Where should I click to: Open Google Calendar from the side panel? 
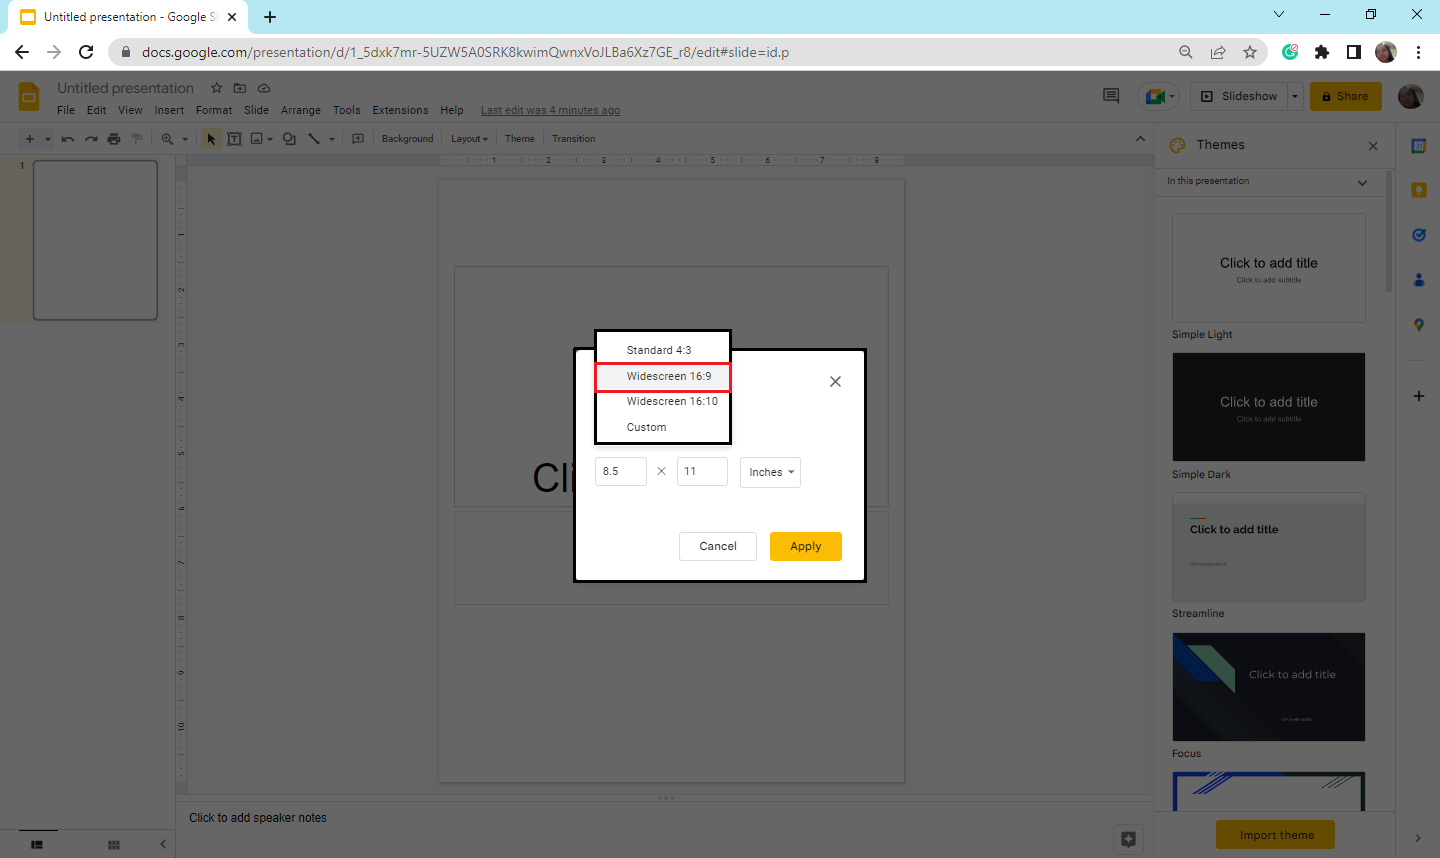(1418, 144)
